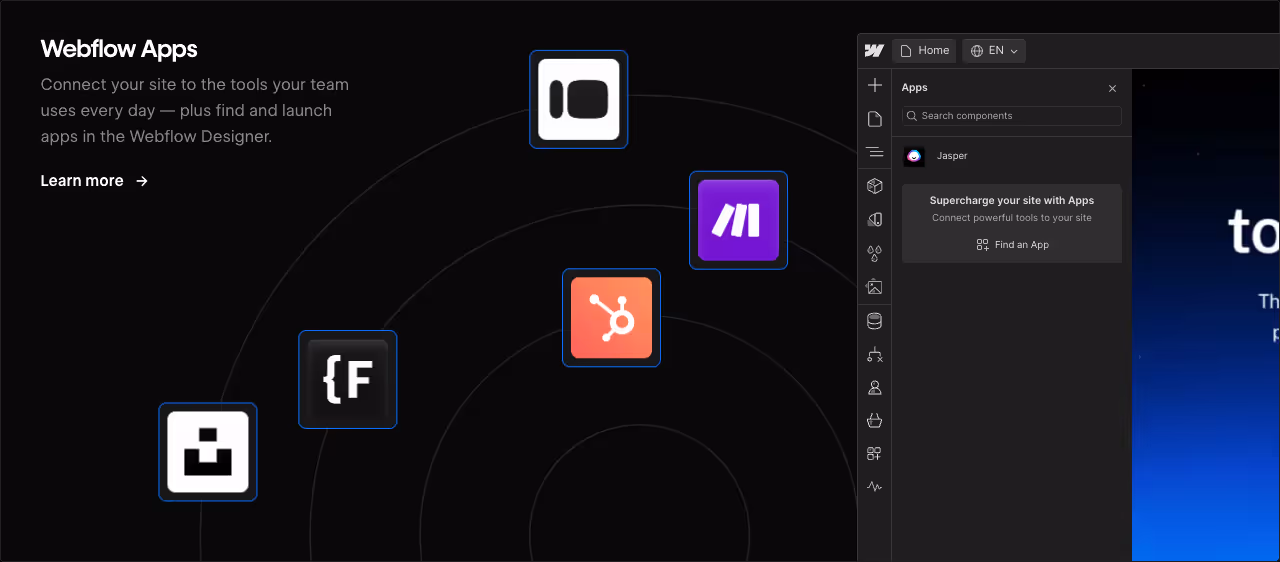
Task: Open the Pages panel icon
Action: (x=875, y=119)
